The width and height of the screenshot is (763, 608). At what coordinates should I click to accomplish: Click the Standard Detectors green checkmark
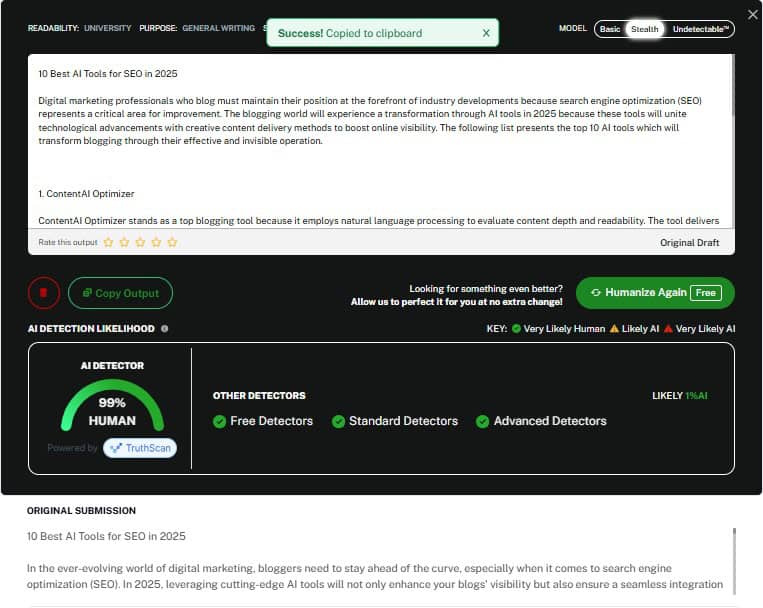coord(338,421)
